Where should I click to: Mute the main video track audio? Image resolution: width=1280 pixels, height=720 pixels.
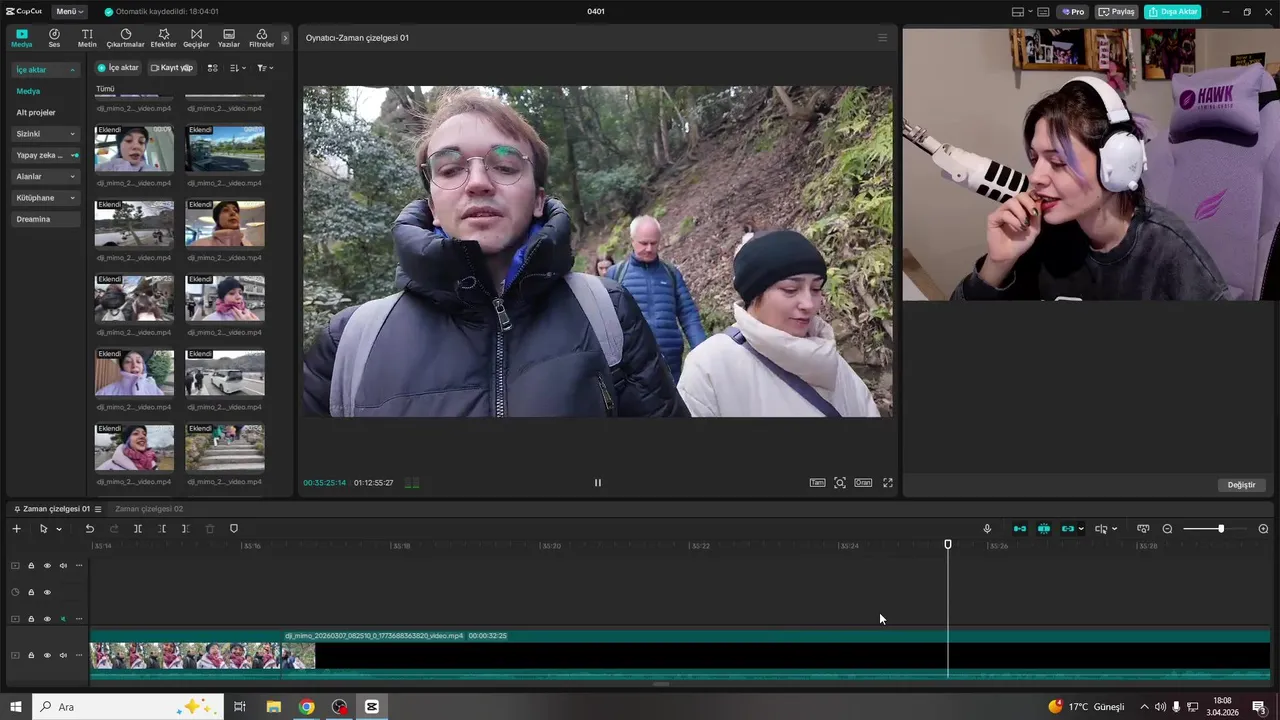coord(63,656)
